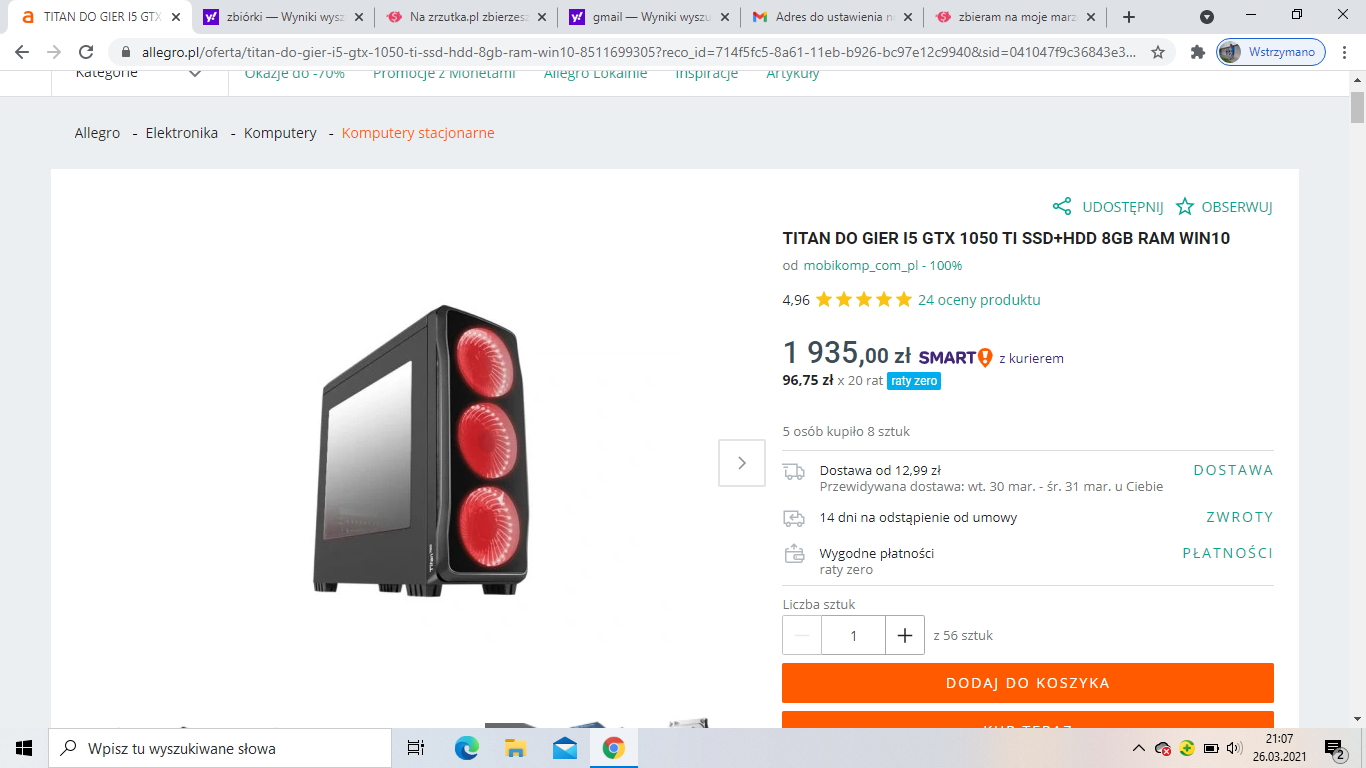This screenshot has height=768, width=1366.
Task: Show hidden system tray icons
Action: (1138, 748)
